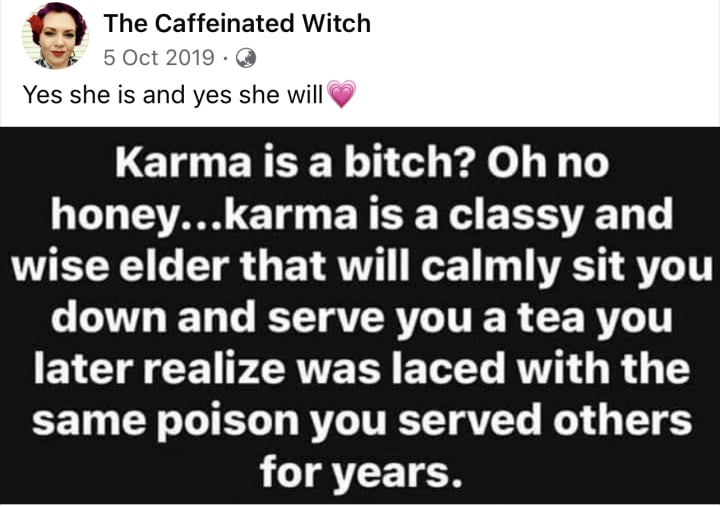Click the pink growing heart emoji
The width and height of the screenshot is (720, 506).
click(342, 94)
